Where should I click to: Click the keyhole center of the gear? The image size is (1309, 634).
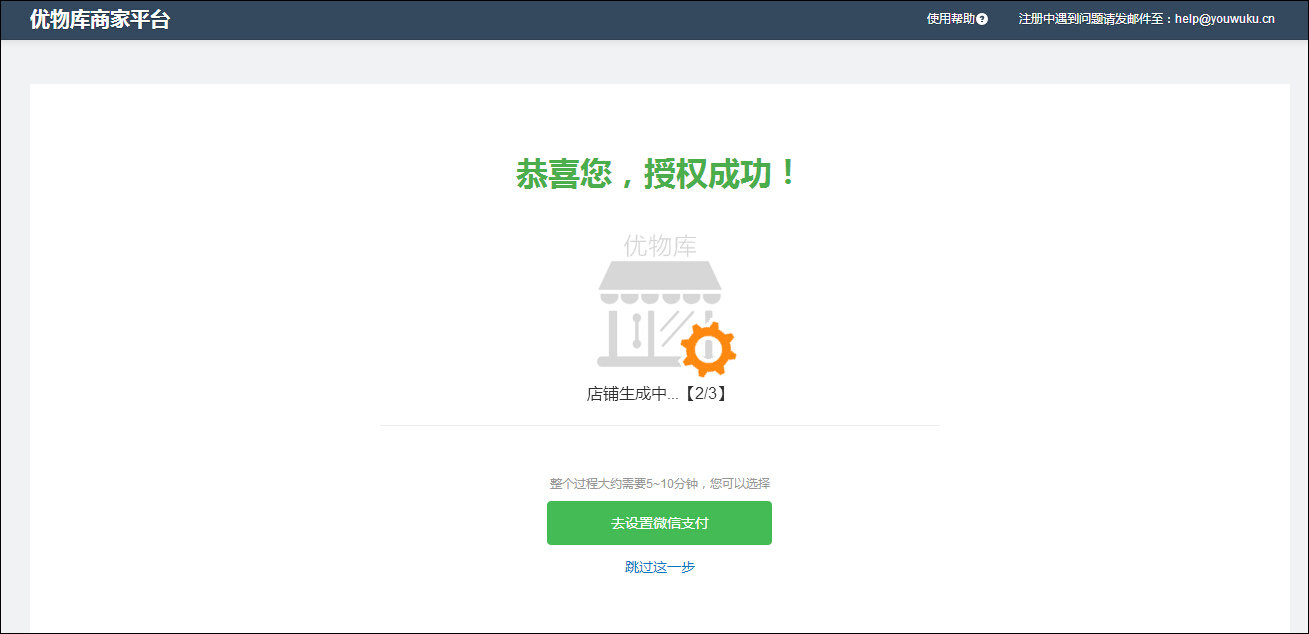[x=708, y=348]
